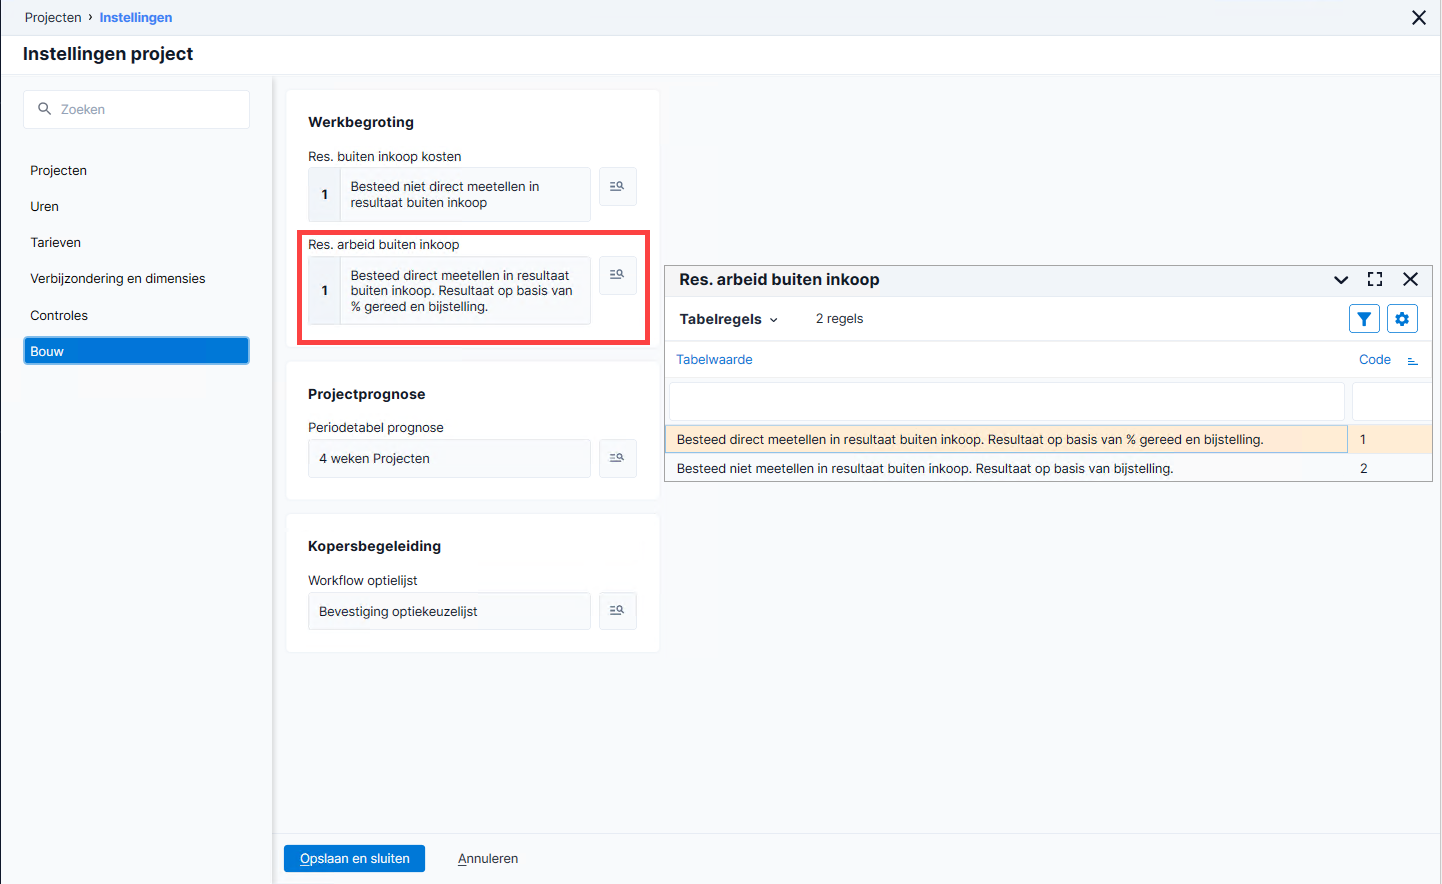Collapse the Res. arbeid buiten inkoop panel
The image size is (1442, 884).
(1341, 280)
